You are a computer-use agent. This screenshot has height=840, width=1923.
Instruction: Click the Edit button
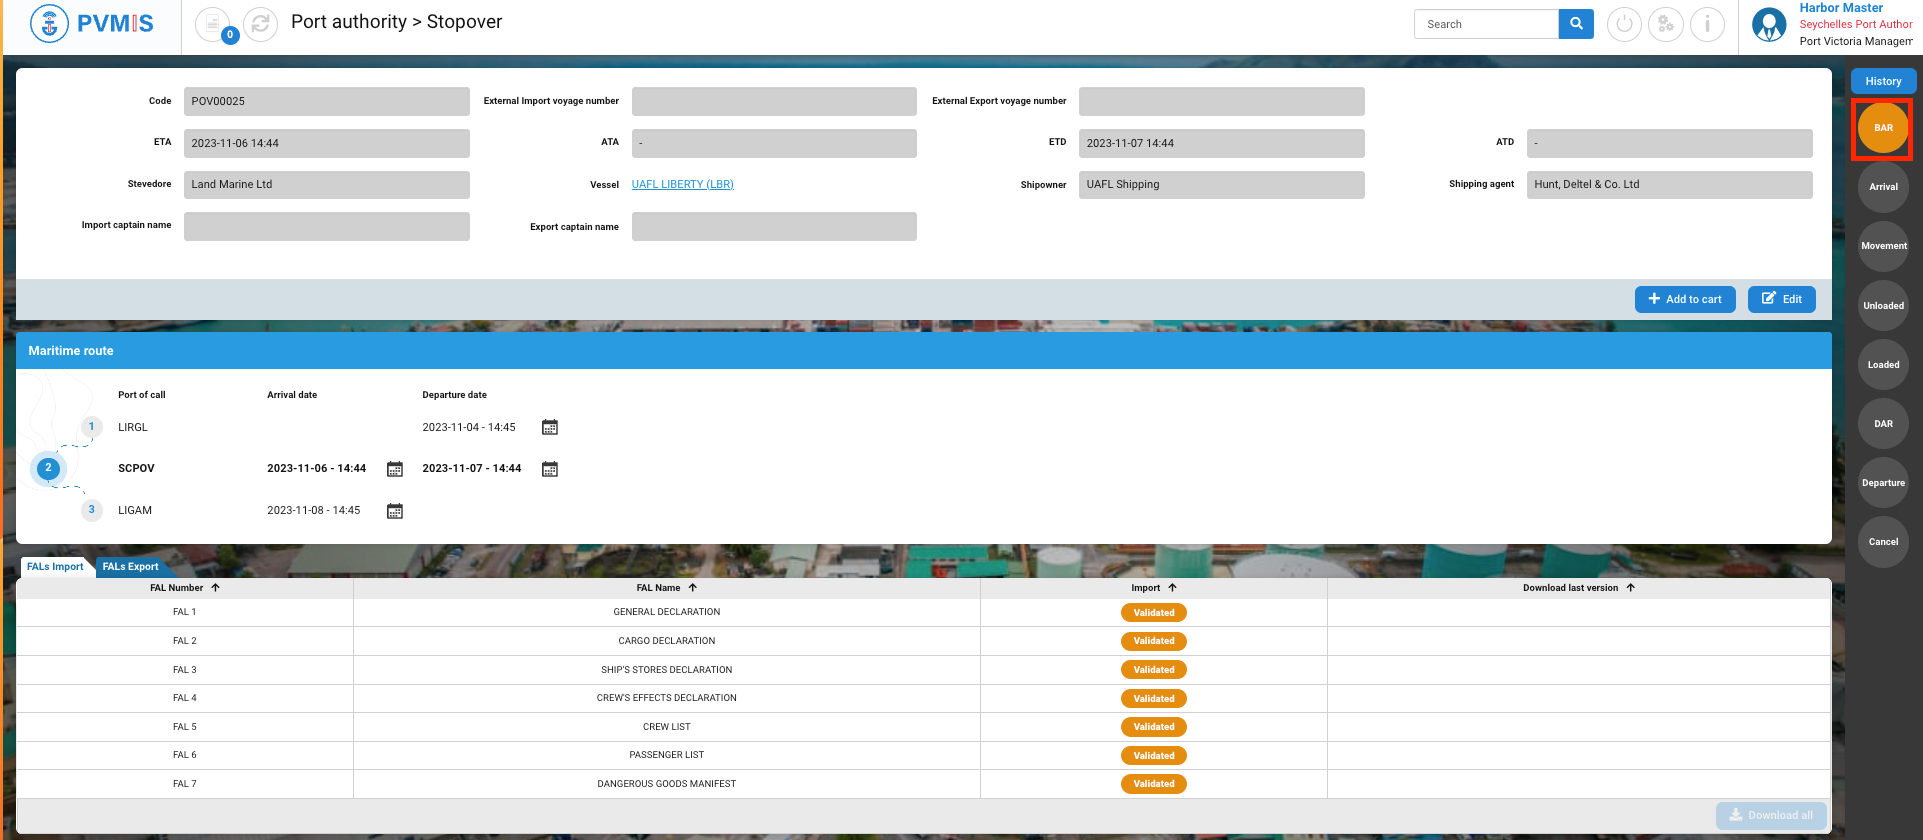1781,299
